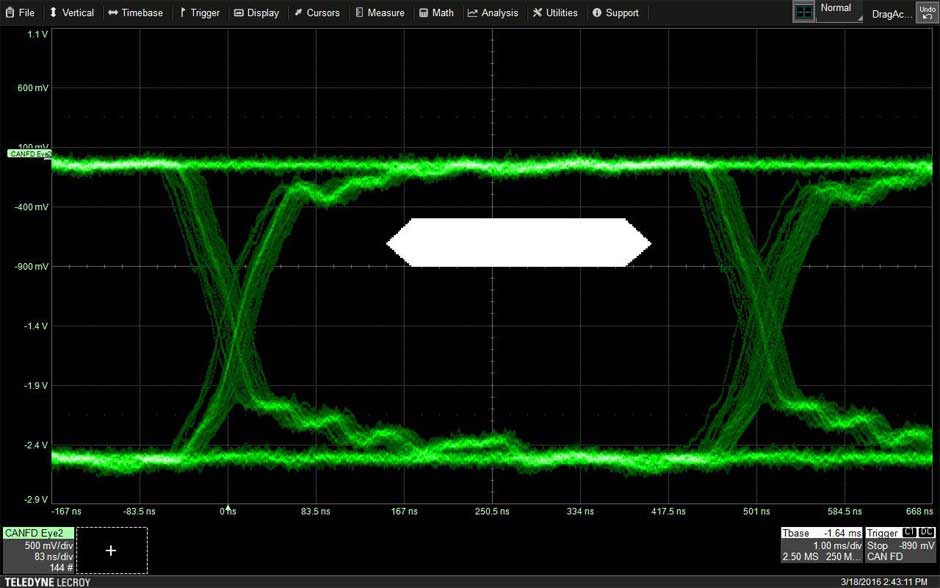Click the Support info icon

598,12
